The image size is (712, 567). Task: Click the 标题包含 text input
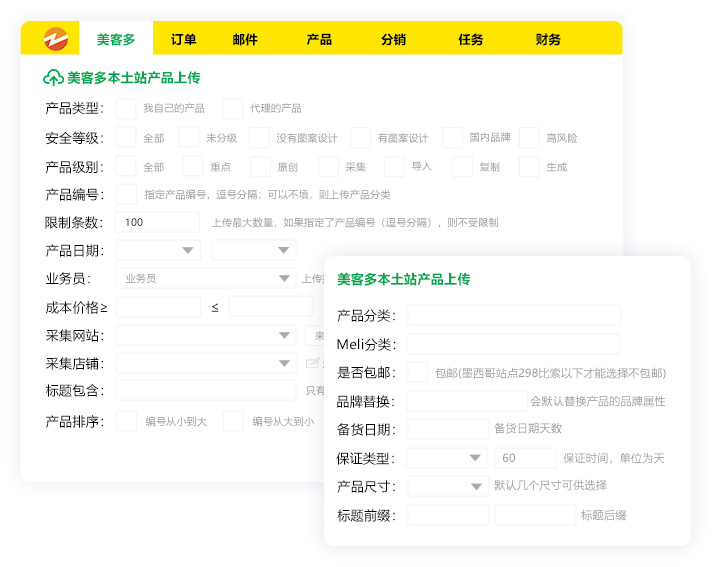206,390
